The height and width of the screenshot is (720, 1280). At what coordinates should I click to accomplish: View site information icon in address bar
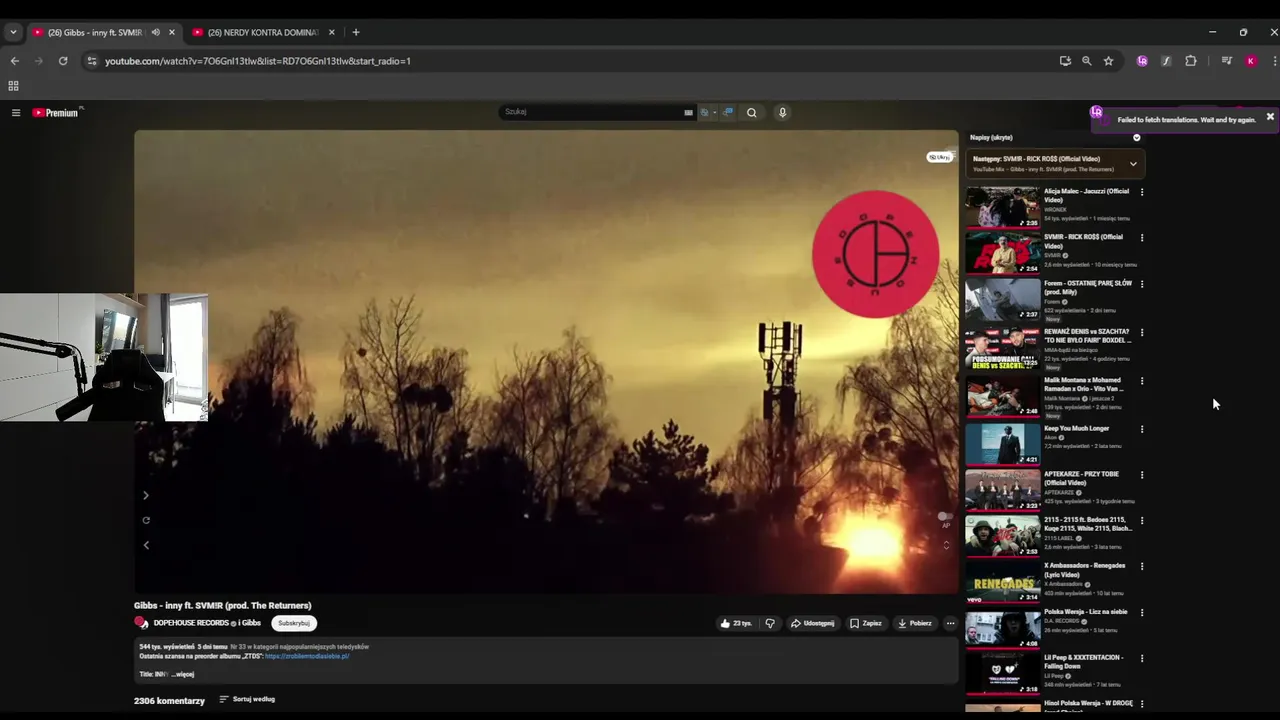(x=92, y=61)
